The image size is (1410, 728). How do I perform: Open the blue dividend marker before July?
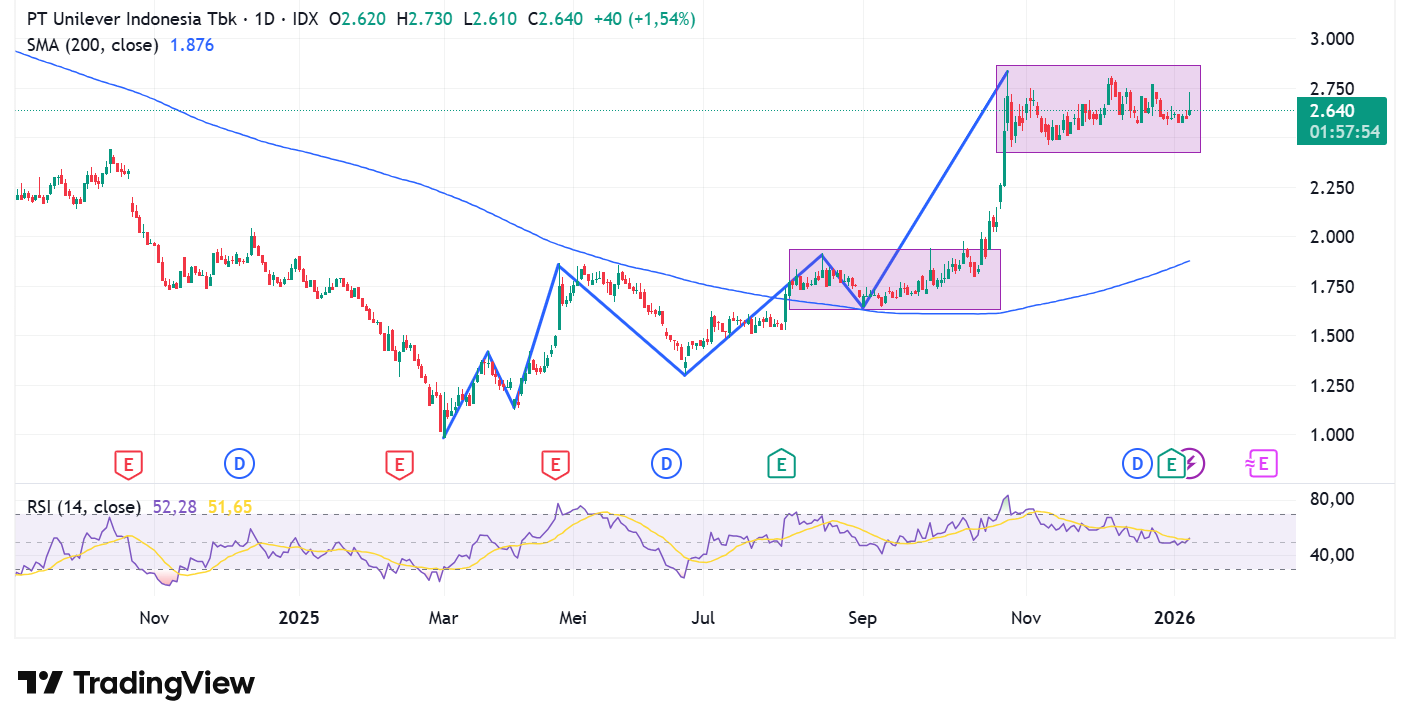(x=666, y=463)
